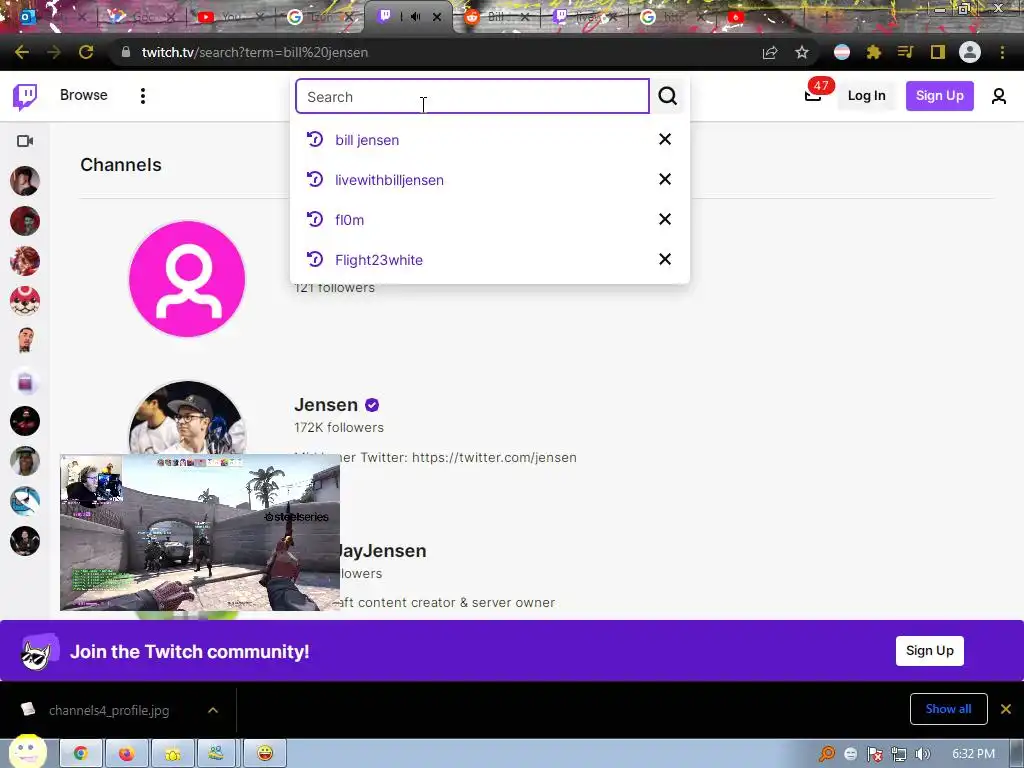Close the active Twitch tab
Screen dimensions: 1024x768
437,17
